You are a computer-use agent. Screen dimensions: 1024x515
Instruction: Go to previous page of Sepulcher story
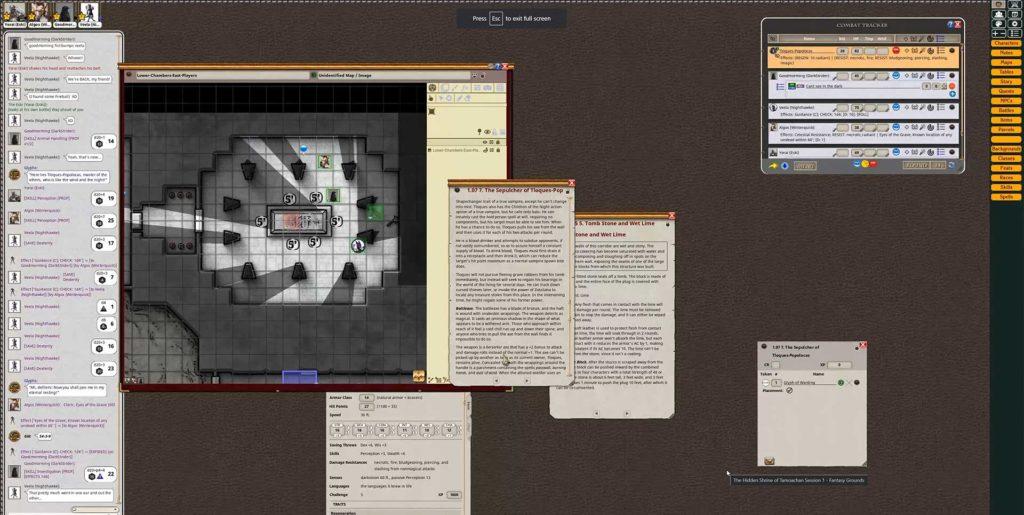pyautogui.click(x=496, y=380)
